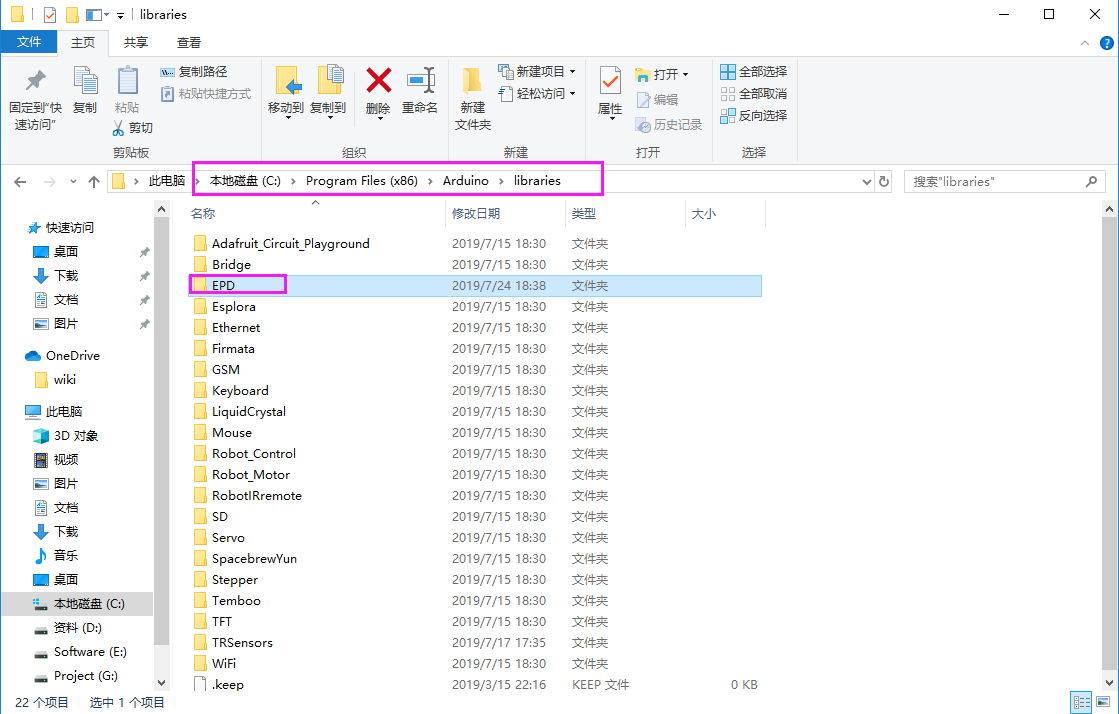1119x714 pixels.
Task: Click the Rename icon in ribbon
Action: (x=420, y=81)
